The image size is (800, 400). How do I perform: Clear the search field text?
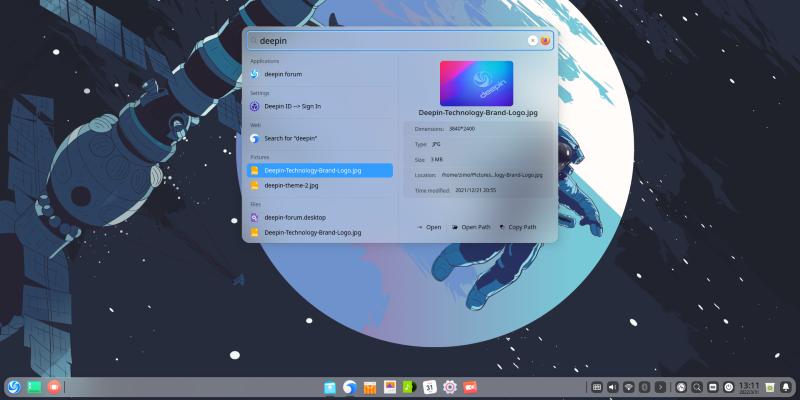[x=533, y=41]
